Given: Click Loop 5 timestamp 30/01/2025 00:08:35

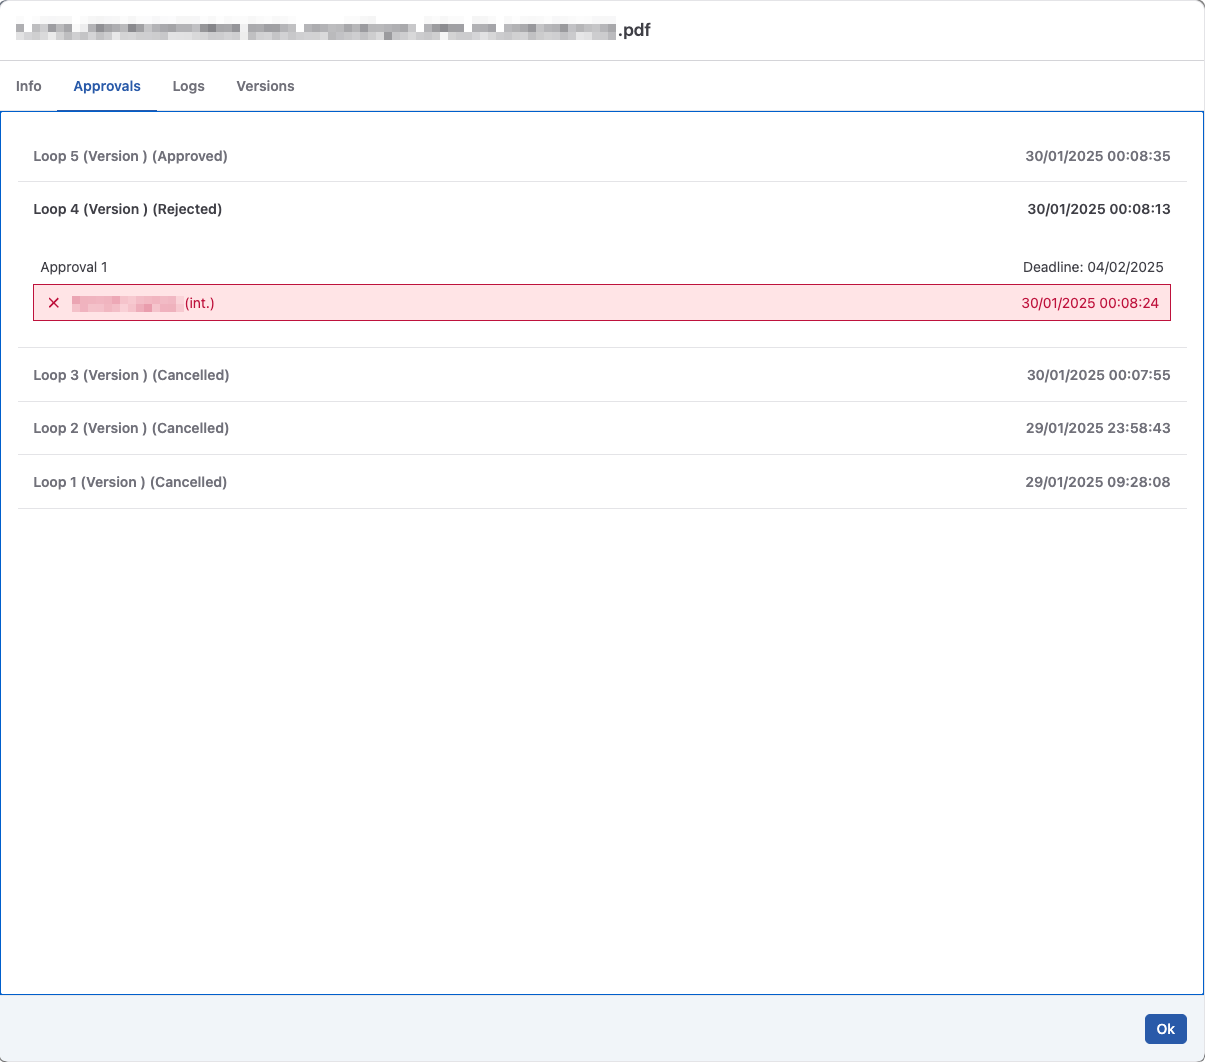Looking at the screenshot, I should tap(1097, 156).
